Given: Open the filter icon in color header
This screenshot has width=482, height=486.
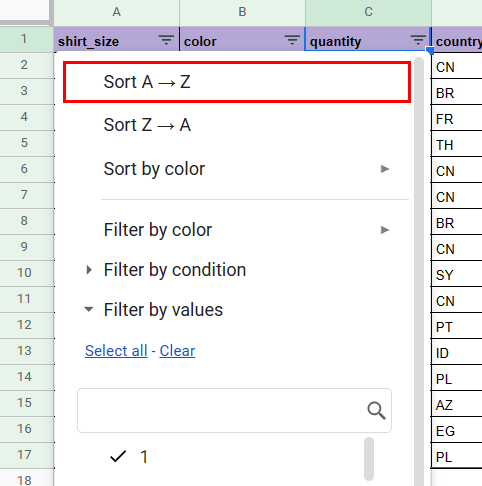Looking at the screenshot, I should click(292, 40).
